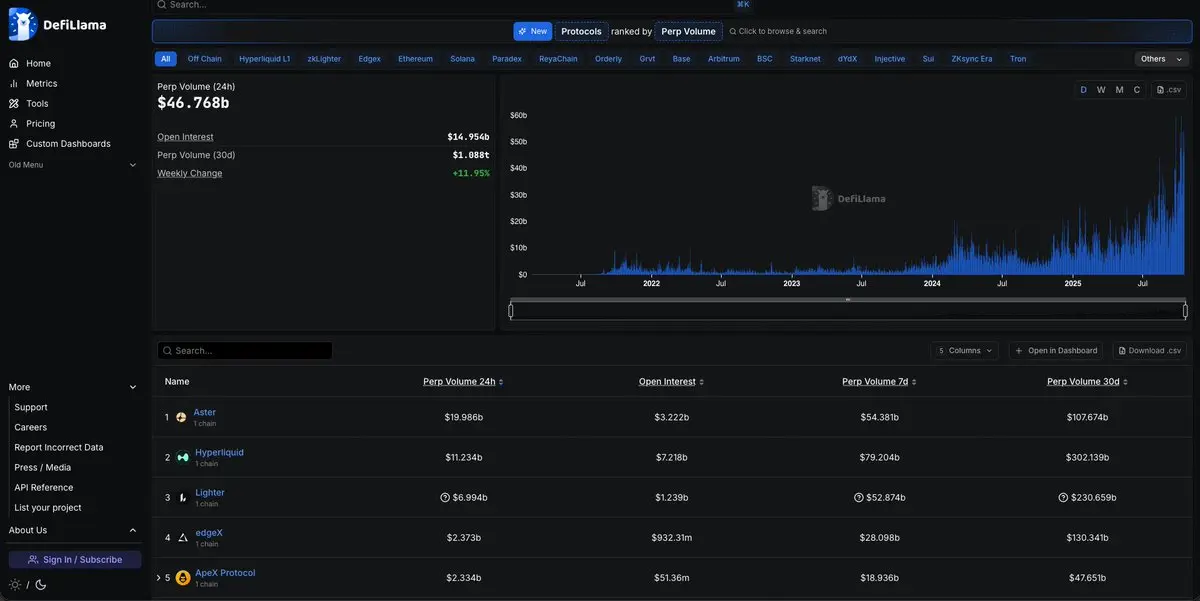Click browse and search magnifier hint
1200x601 pixels.
pyautogui.click(x=778, y=31)
